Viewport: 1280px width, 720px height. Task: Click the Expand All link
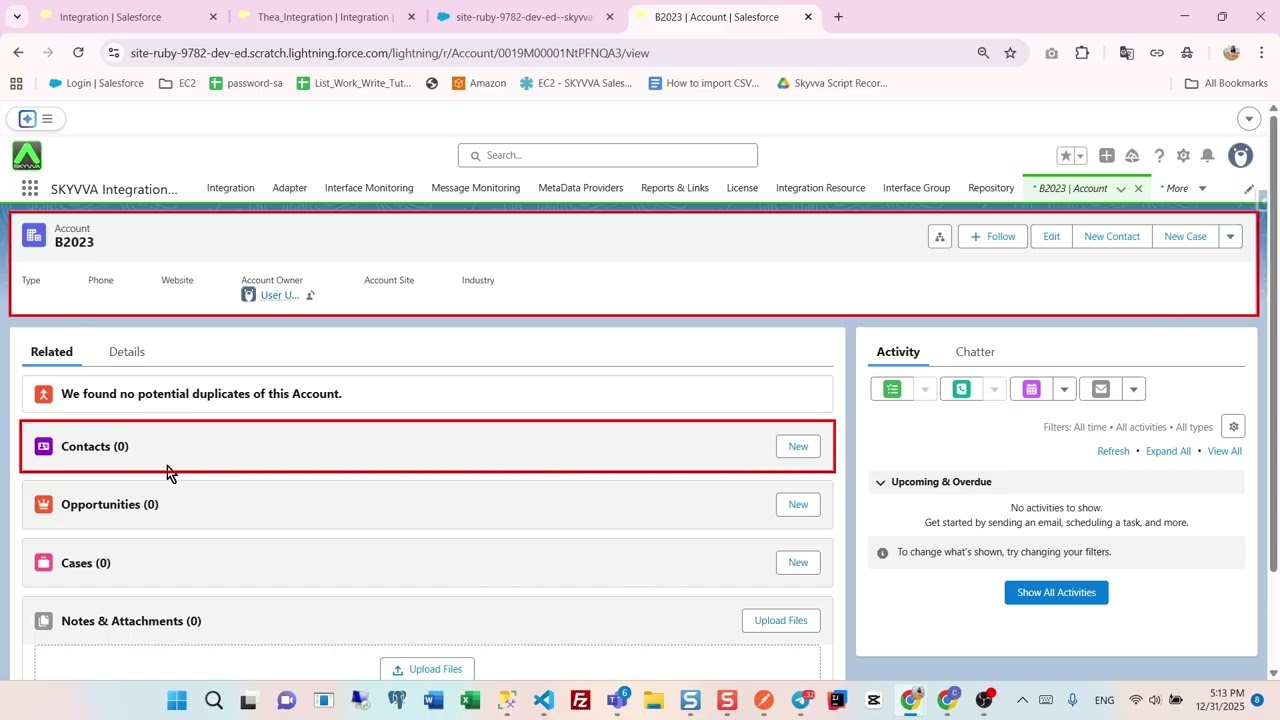click(x=1168, y=452)
